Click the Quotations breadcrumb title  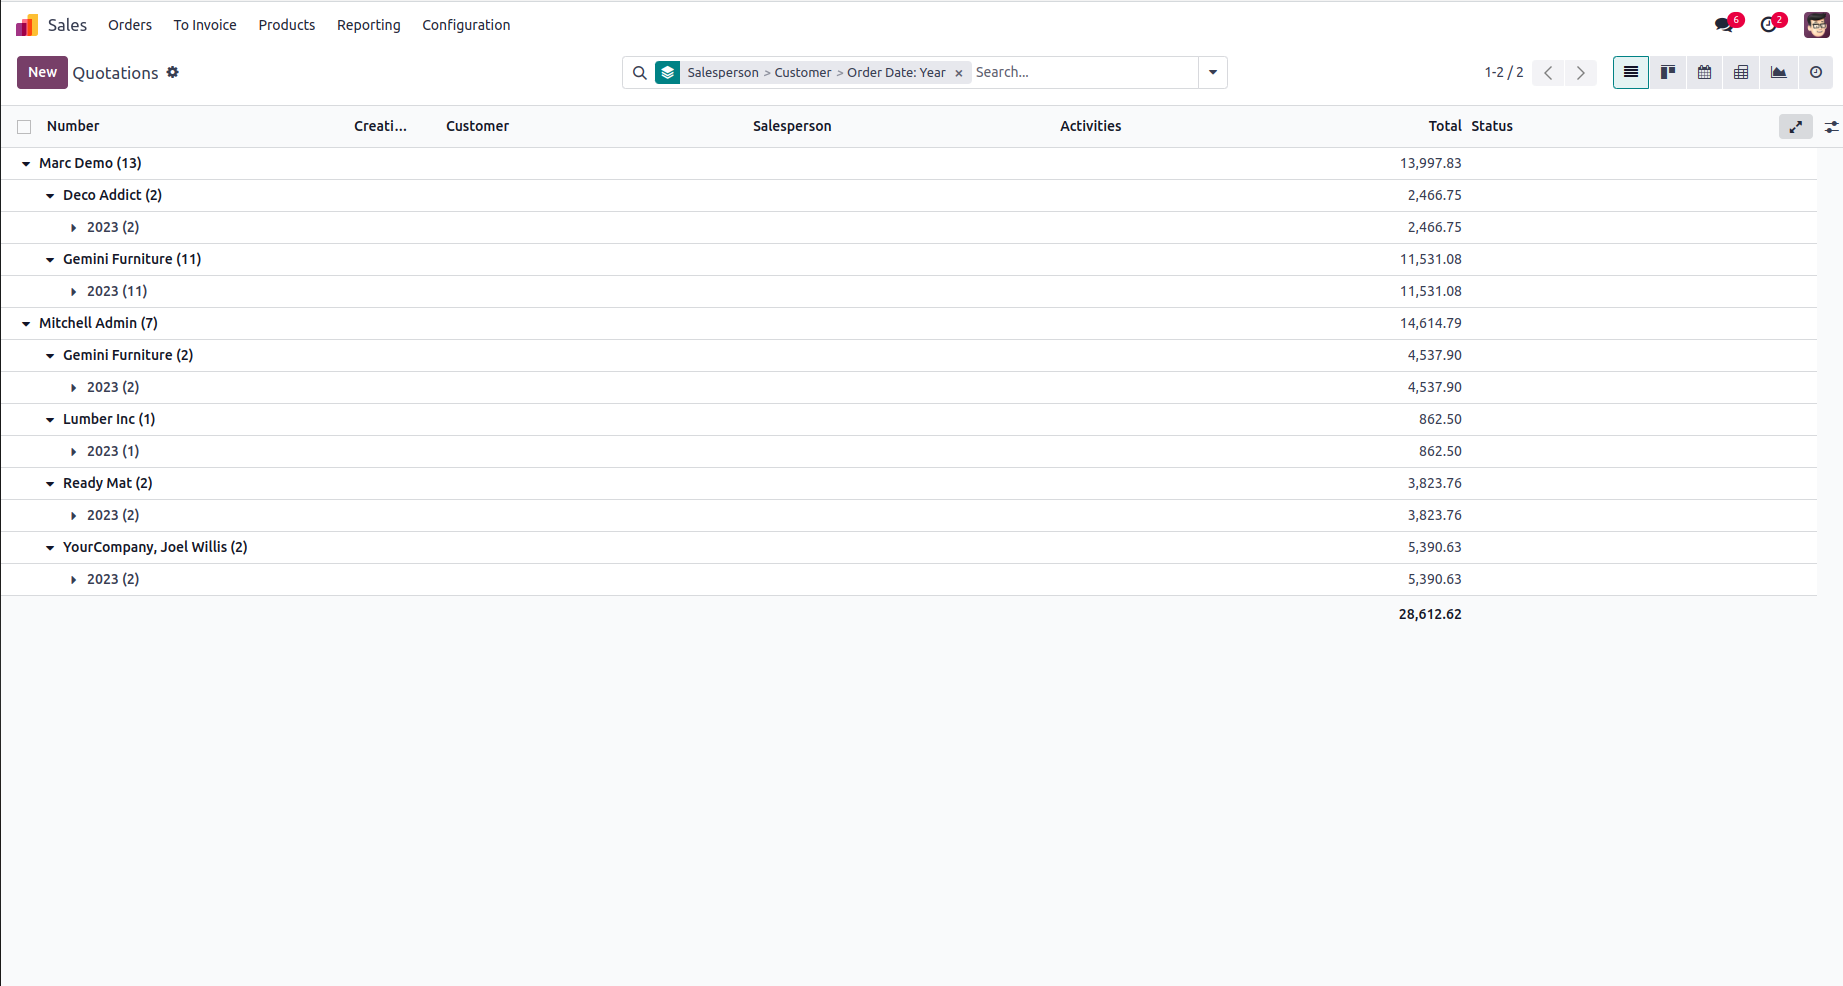tap(115, 73)
